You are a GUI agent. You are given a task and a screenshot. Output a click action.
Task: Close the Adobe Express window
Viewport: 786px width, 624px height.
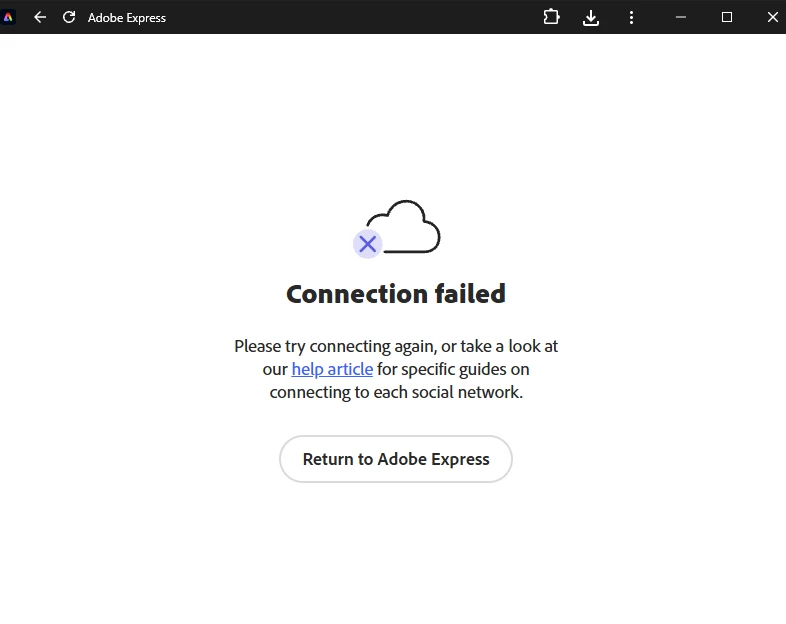772,18
